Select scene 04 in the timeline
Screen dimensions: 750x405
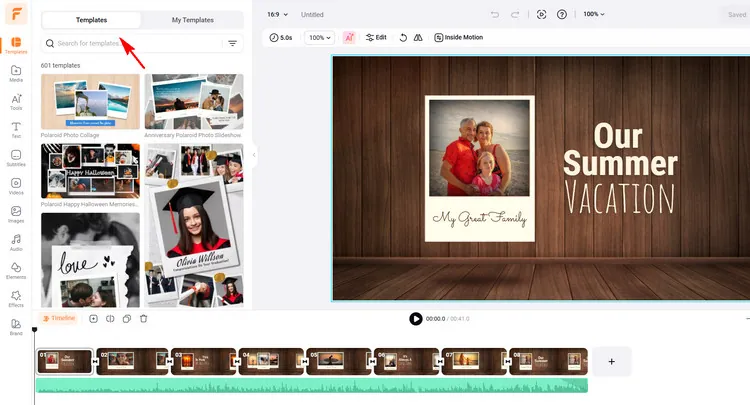click(x=271, y=361)
